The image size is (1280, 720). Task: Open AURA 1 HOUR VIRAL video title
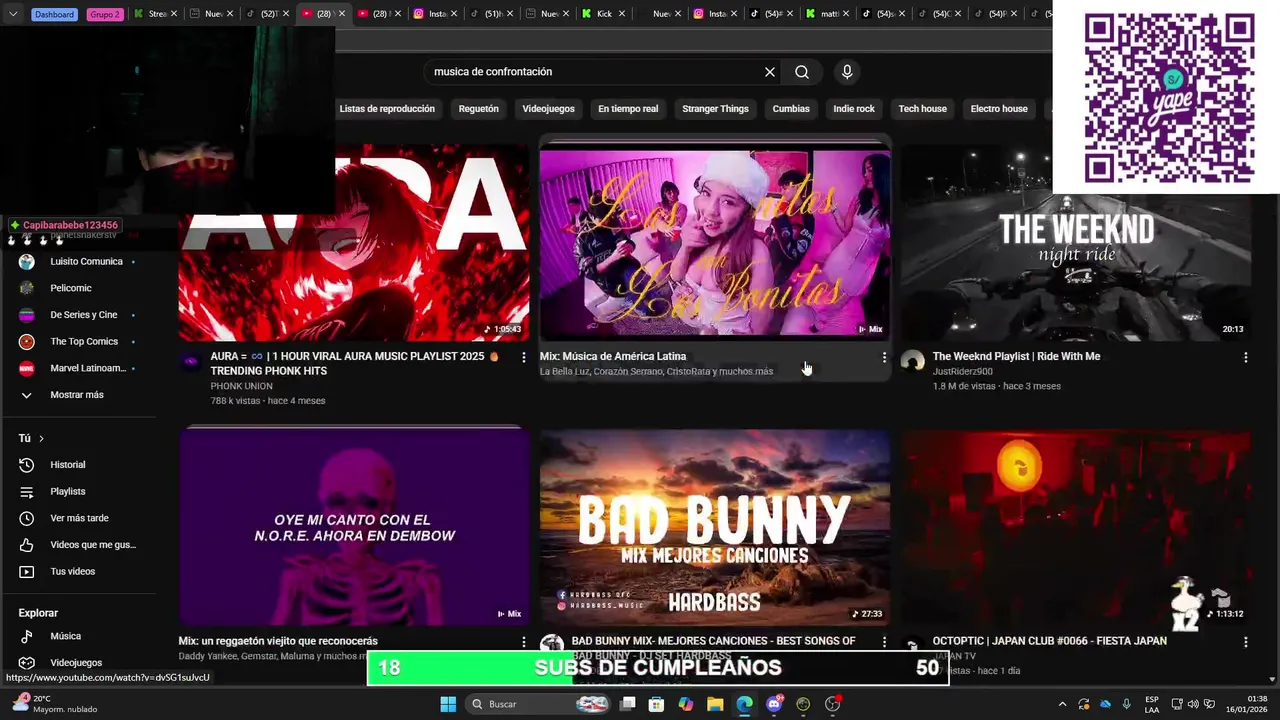(x=354, y=364)
